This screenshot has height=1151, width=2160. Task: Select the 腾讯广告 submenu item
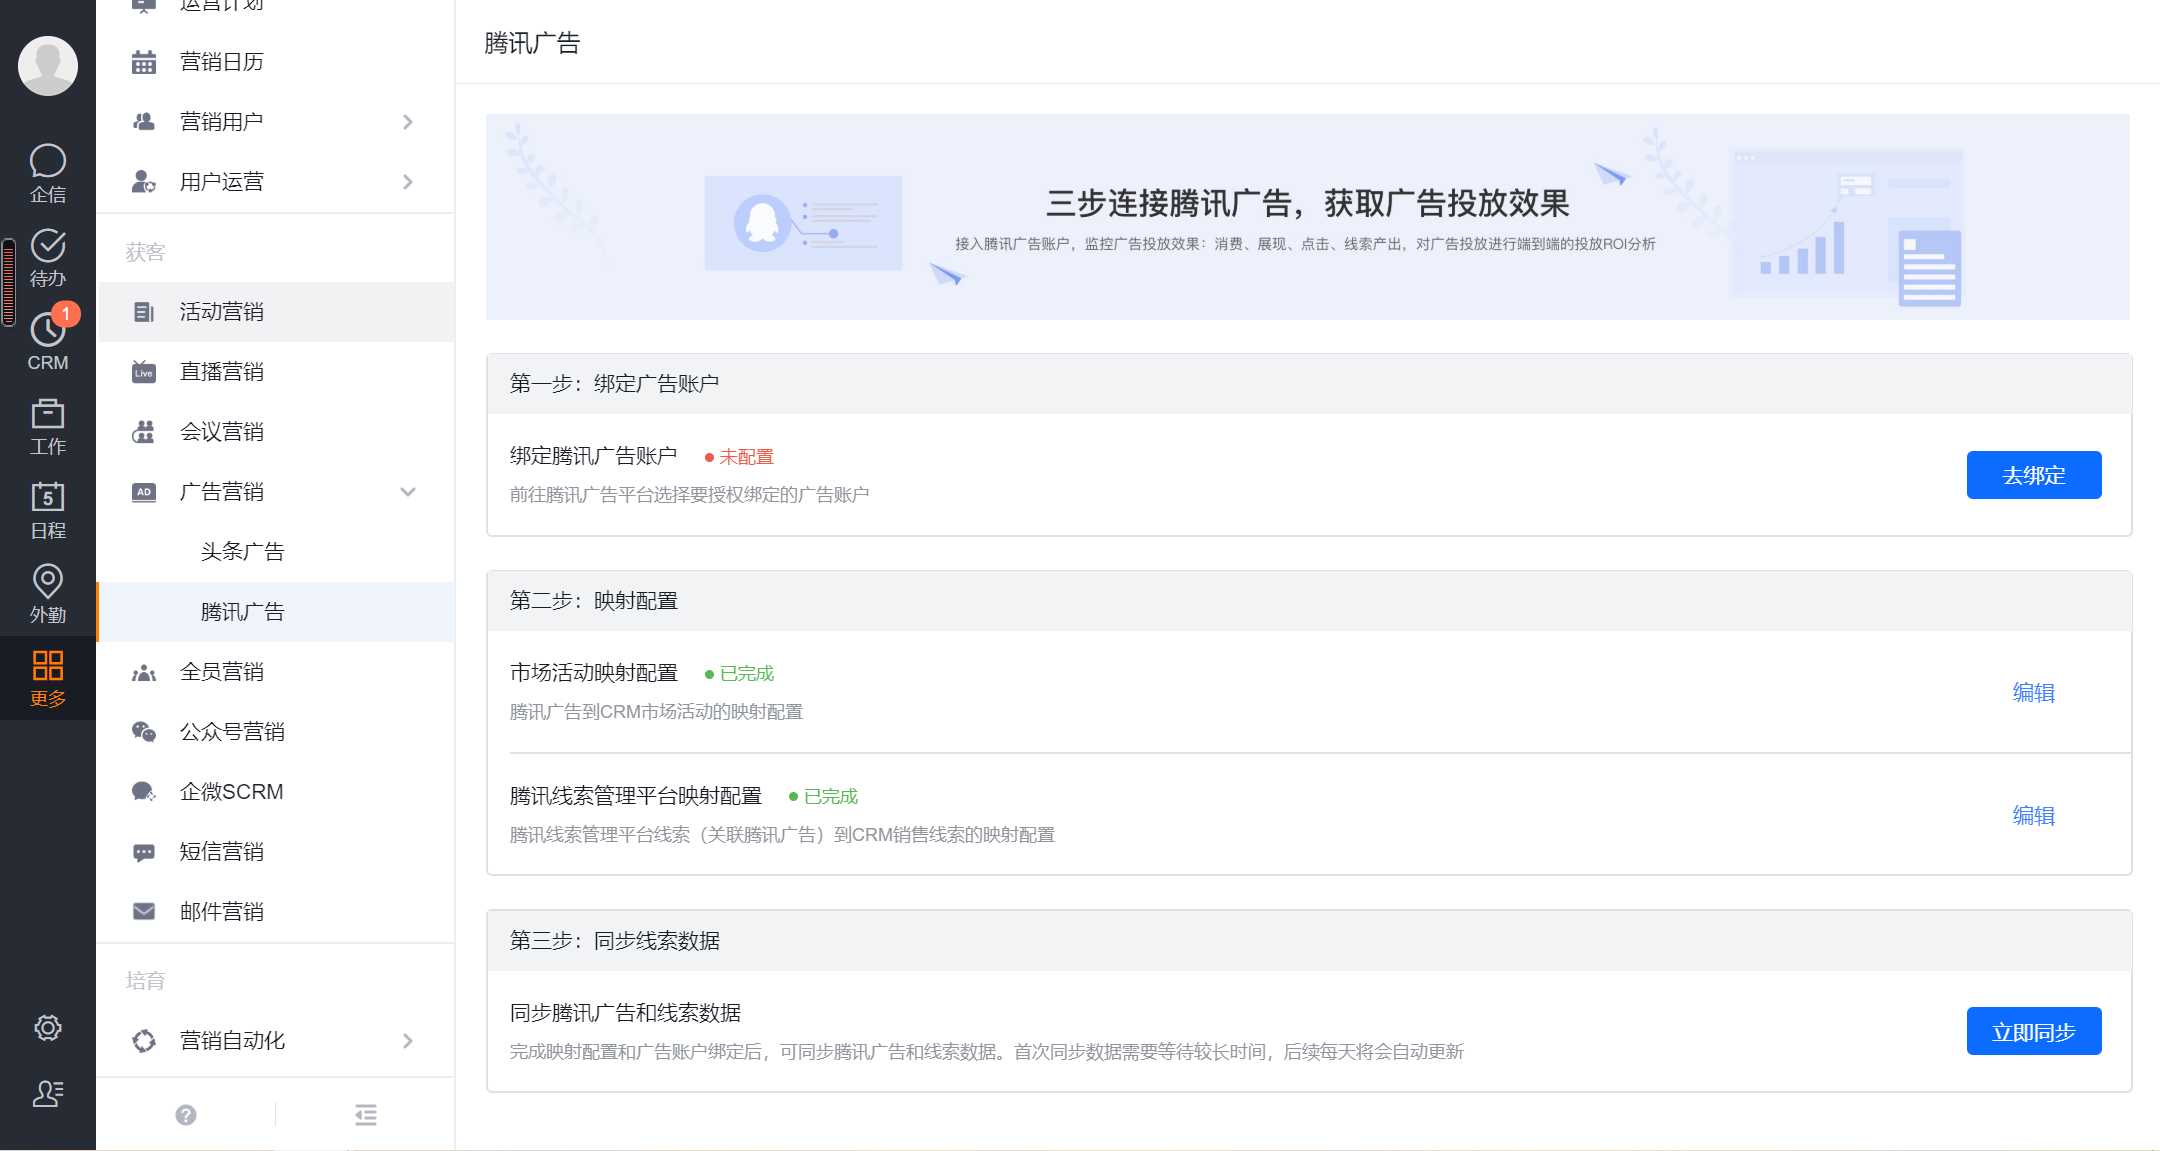point(275,612)
